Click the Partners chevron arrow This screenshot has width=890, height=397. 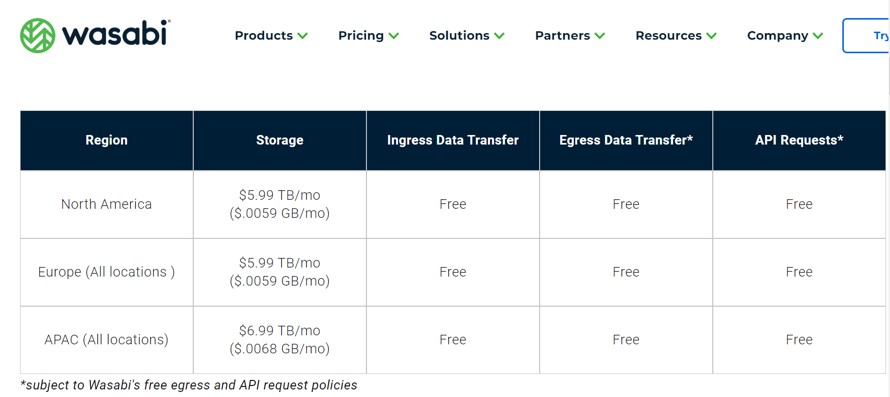pos(599,36)
